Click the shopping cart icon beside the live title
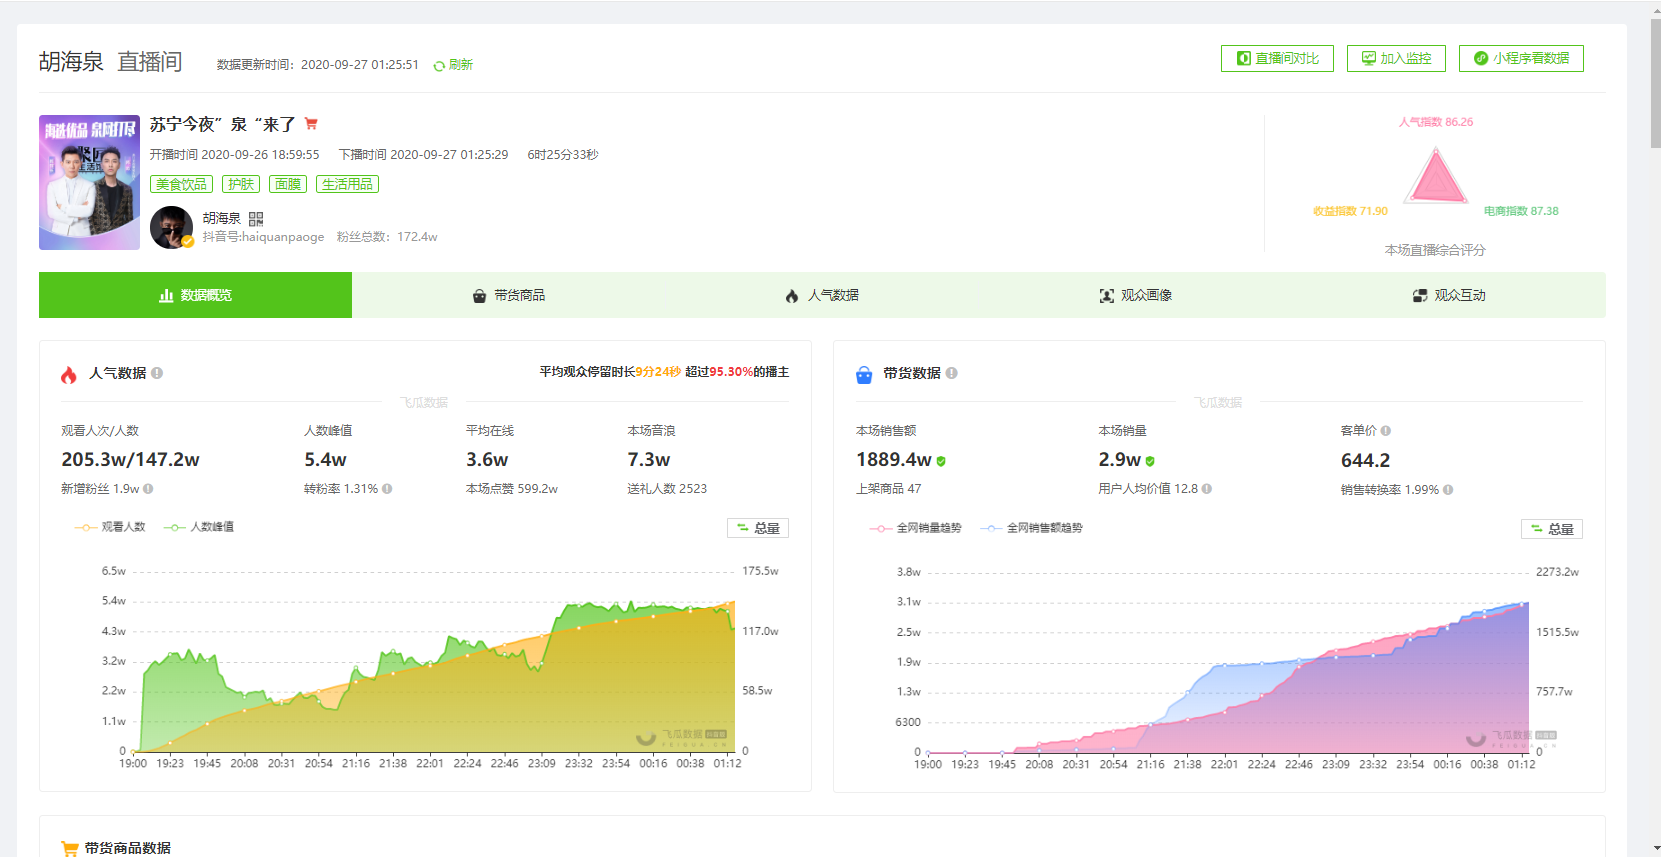Screen dimensions: 1661x857 point(311,124)
